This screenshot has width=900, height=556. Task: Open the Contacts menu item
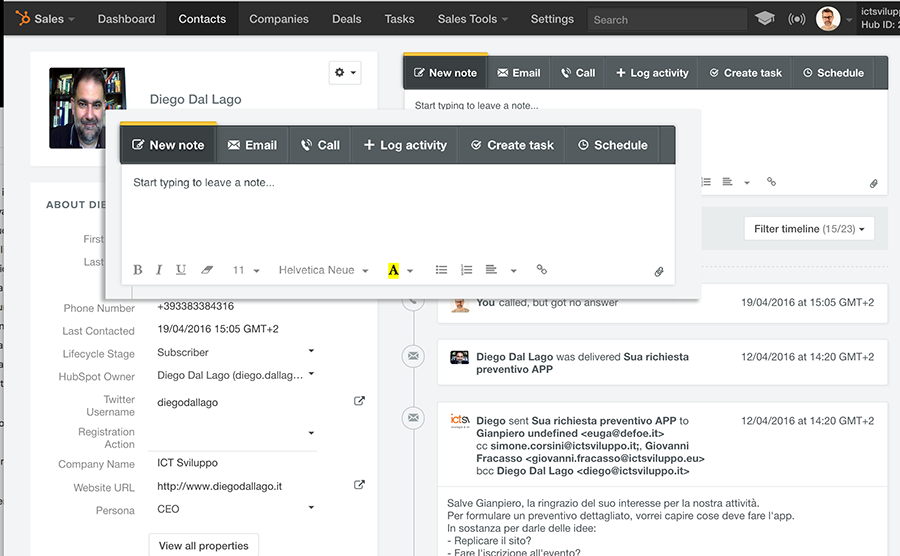202,19
